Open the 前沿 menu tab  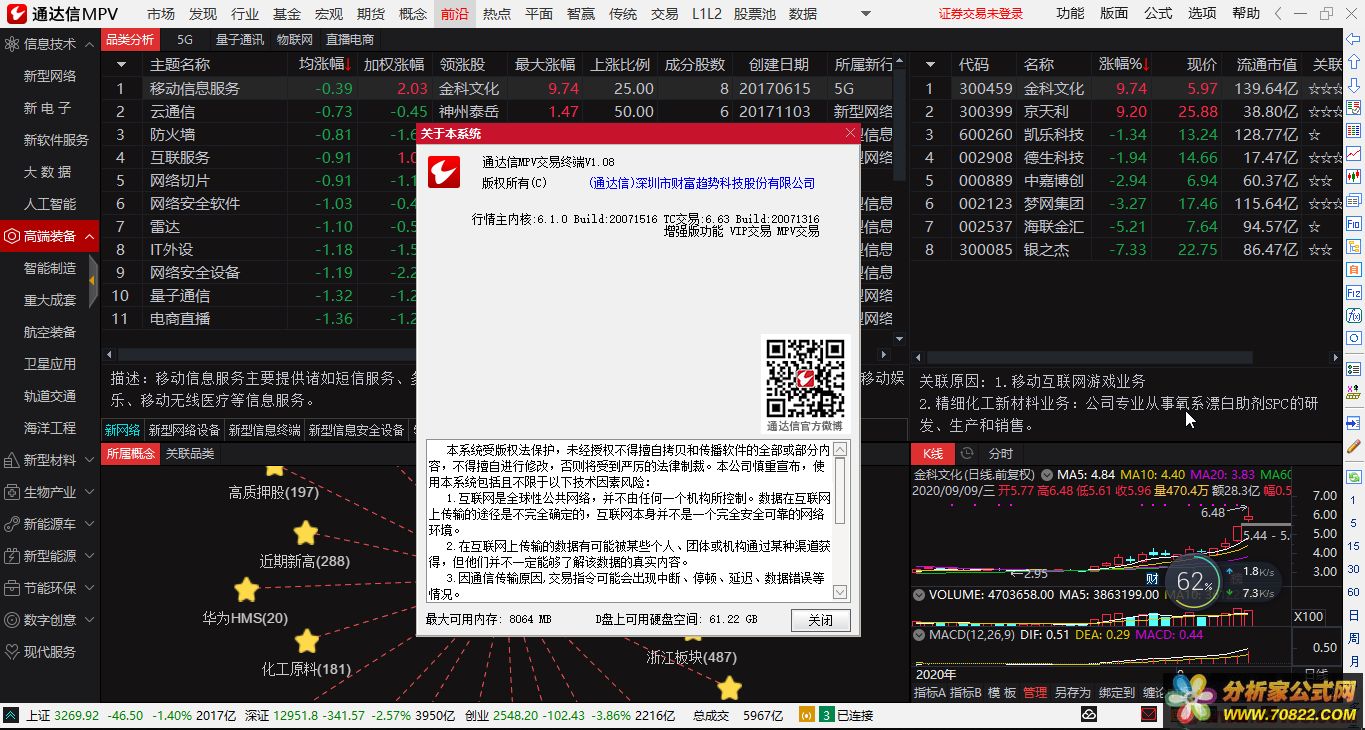click(x=454, y=14)
